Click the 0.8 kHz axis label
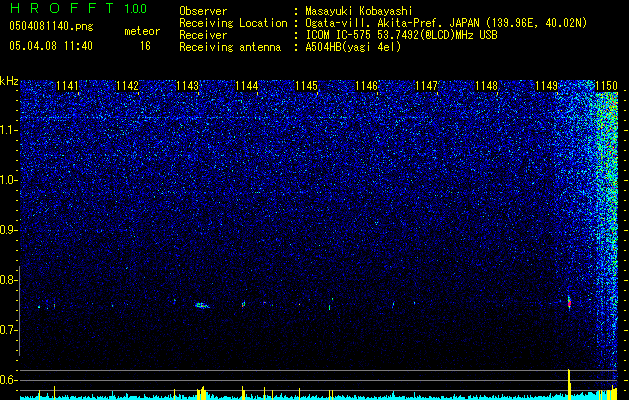Viewport: 629px width, 400px height. tap(8, 280)
